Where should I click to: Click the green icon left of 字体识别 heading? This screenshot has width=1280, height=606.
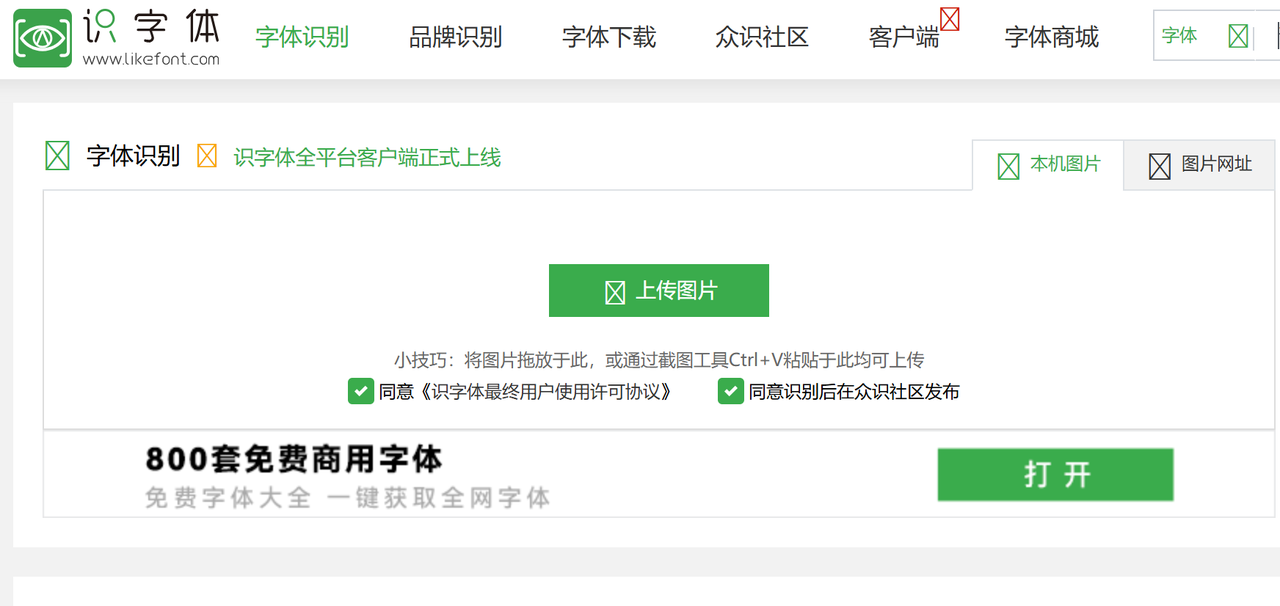pos(58,156)
